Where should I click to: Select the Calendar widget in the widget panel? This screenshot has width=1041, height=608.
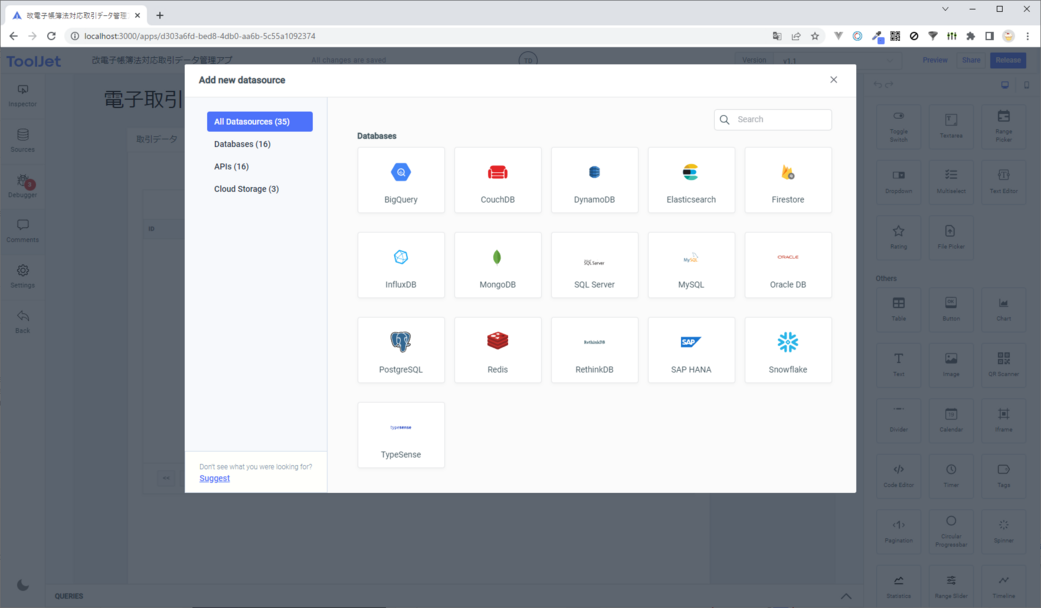[x=951, y=420]
